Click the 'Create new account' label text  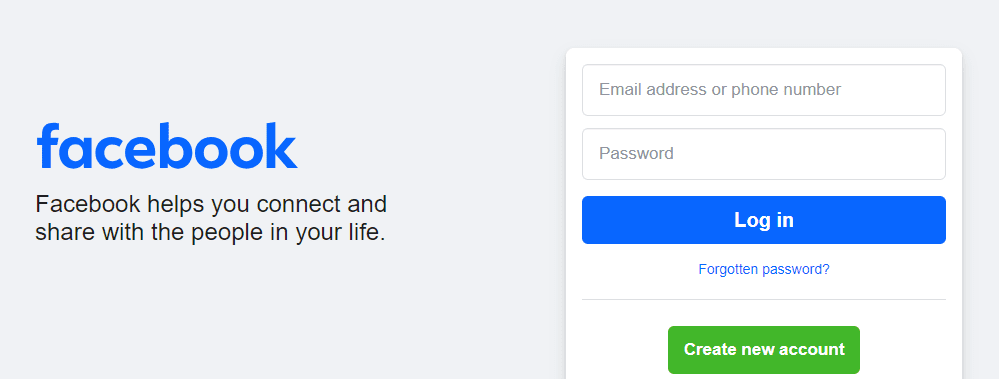(x=764, y=349)
